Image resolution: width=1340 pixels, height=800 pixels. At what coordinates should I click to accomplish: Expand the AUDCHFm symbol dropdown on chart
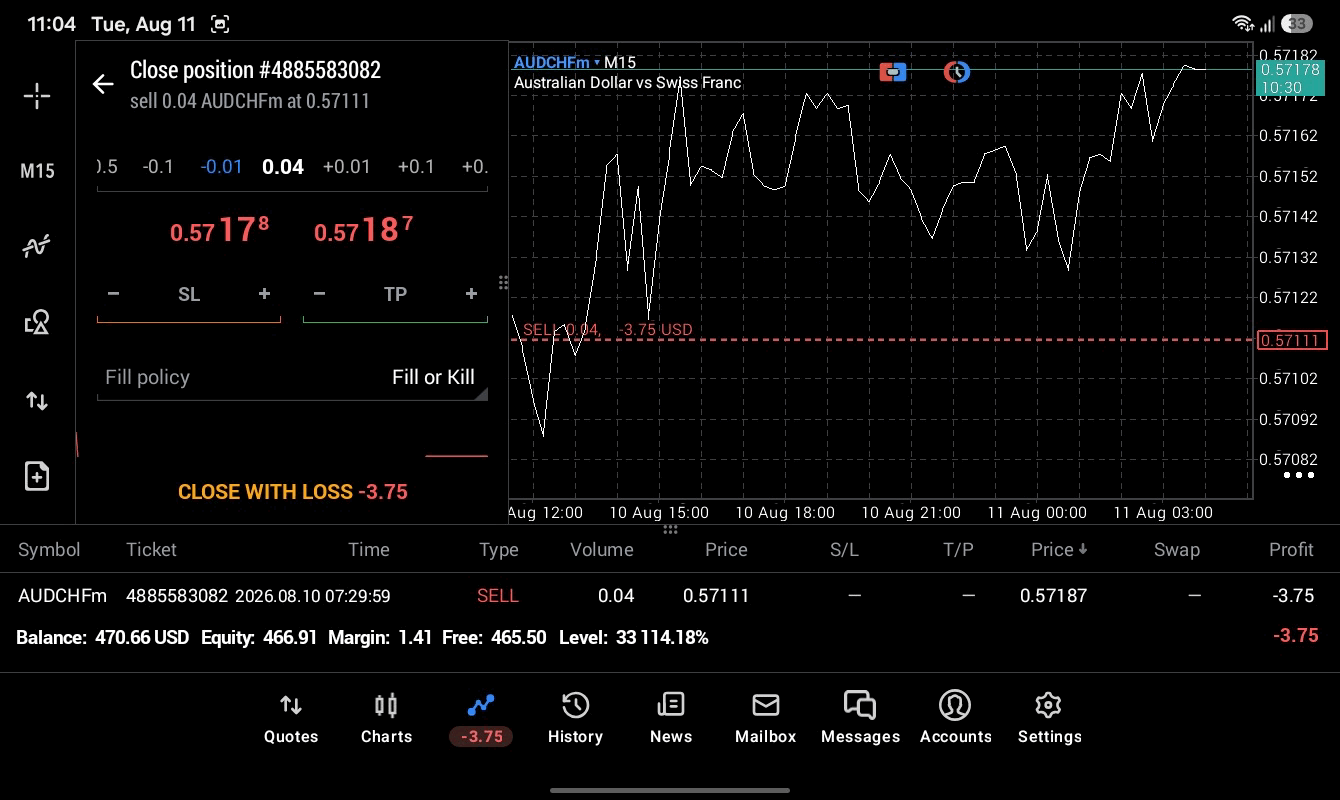pos(557,62)
